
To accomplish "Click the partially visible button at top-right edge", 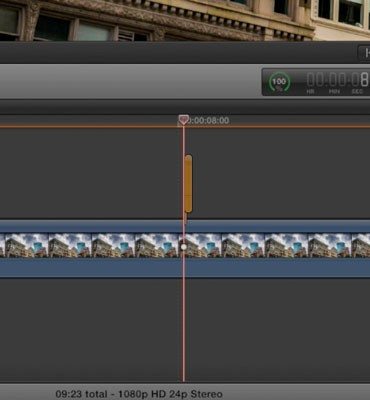I will (364, 53).
